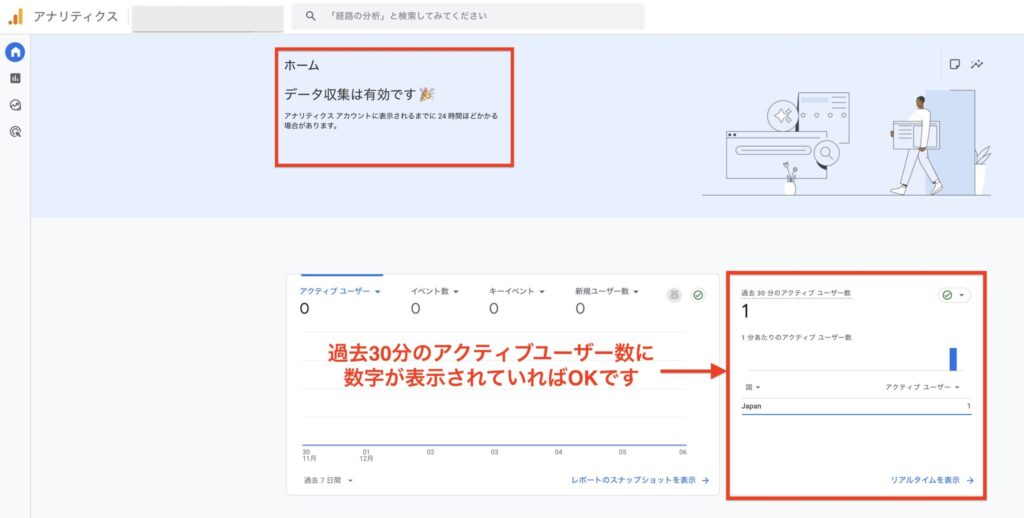Open the レポートのスナップショットを表示 link

(639, 480)
